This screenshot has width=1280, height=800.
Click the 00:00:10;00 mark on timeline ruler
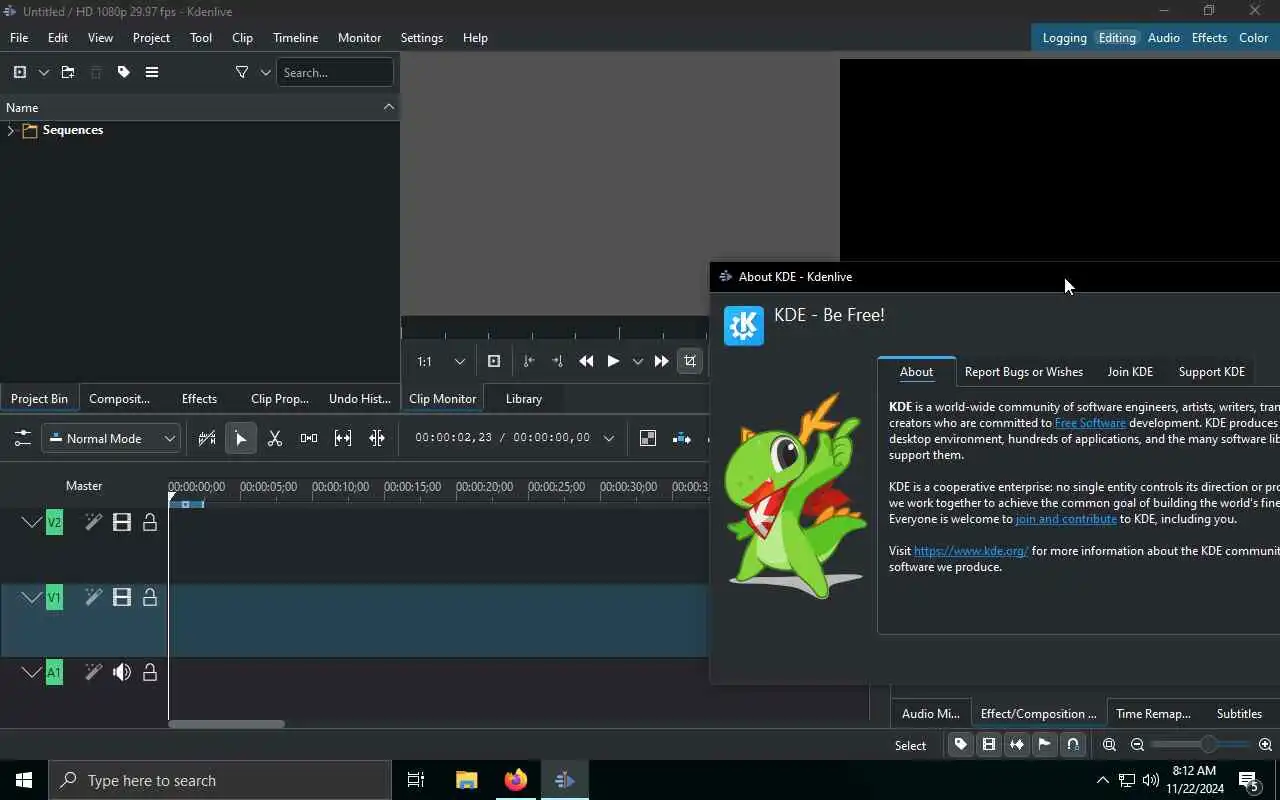(341, 487)
